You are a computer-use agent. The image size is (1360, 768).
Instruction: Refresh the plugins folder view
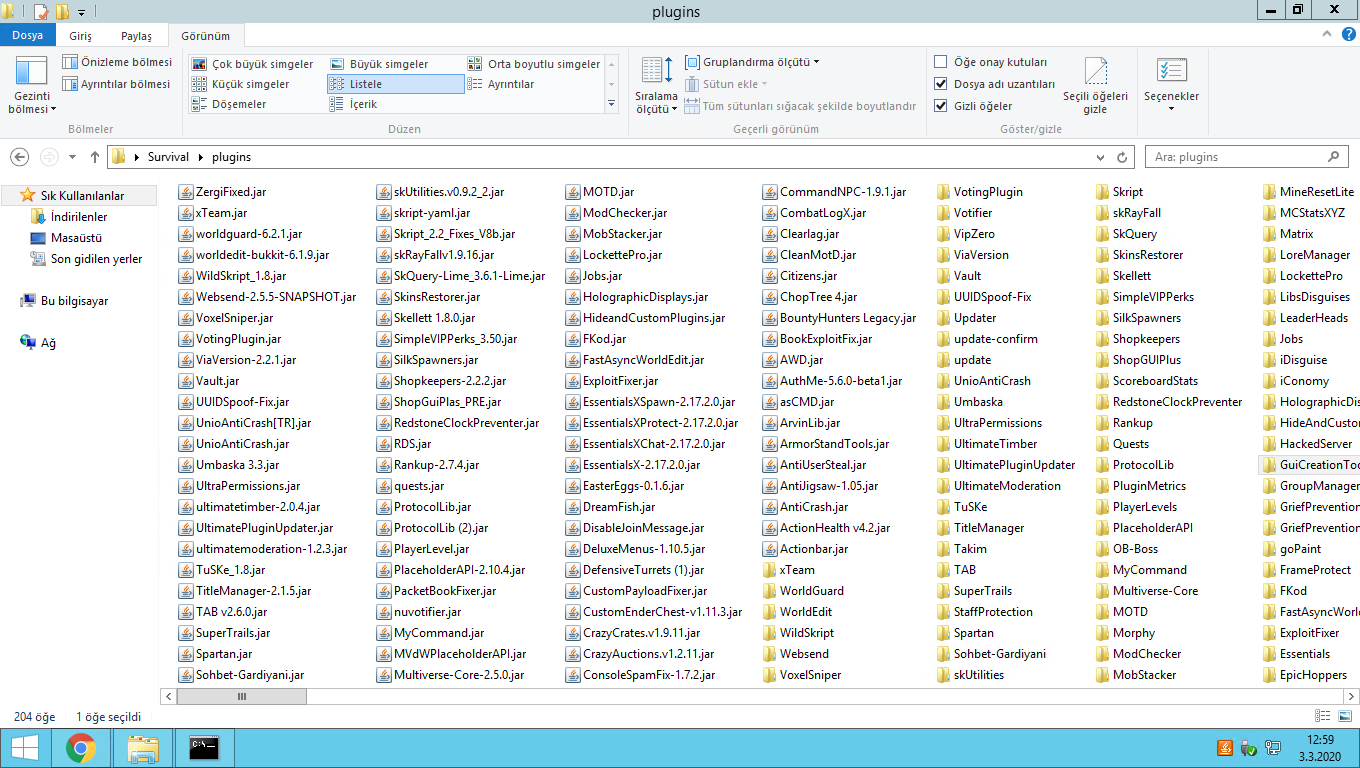pyautogui.click(x=1123, y=157)
